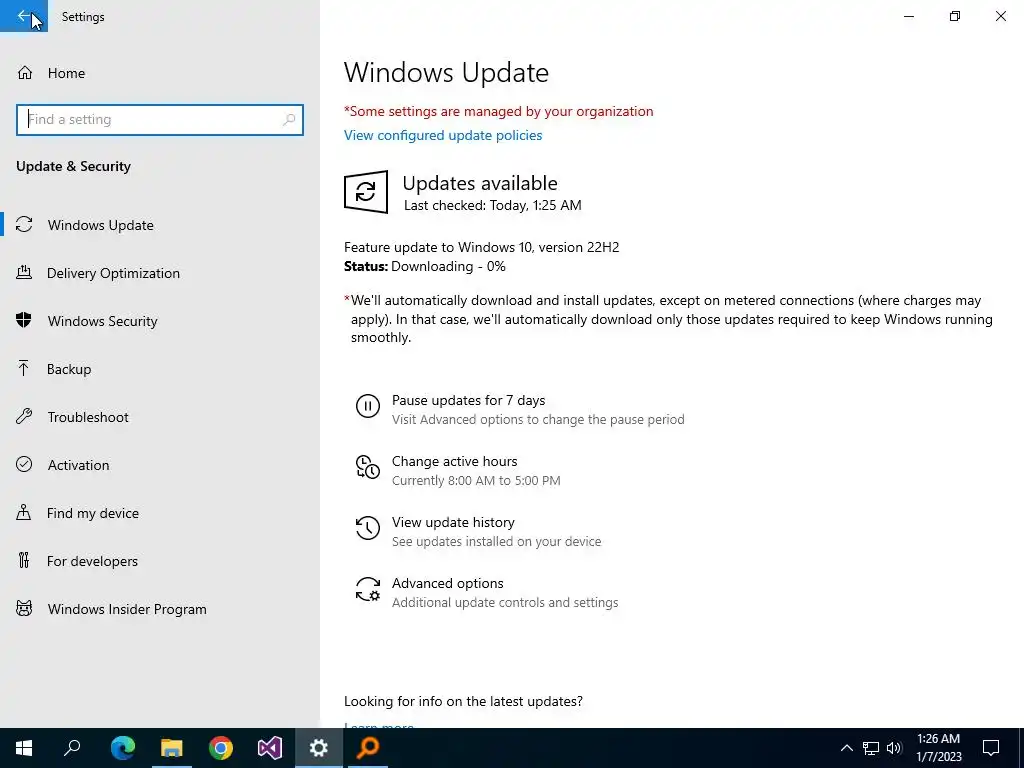This screenshot has width=1024, height=768.
Task: Launch Microsoft Edge from the taskbar
Action: (x=122, y=748)
